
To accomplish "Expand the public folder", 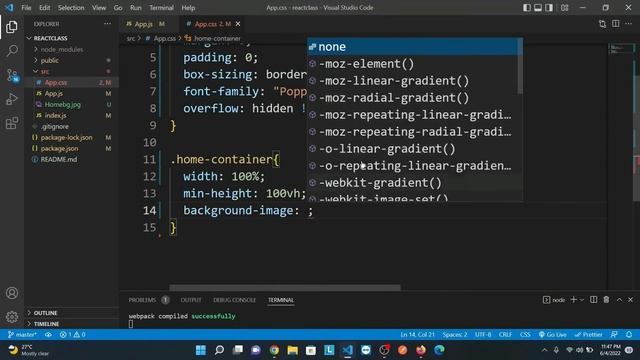I will (71, 60).
